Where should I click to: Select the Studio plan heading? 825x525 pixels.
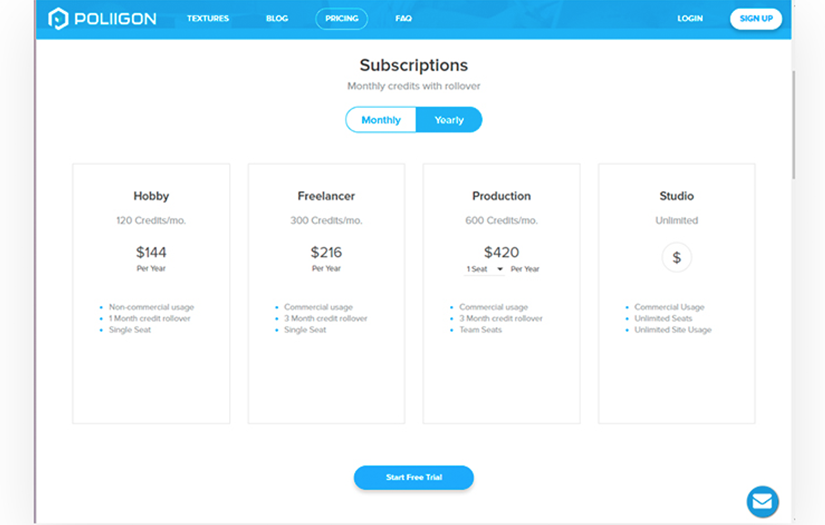[677, 196]
